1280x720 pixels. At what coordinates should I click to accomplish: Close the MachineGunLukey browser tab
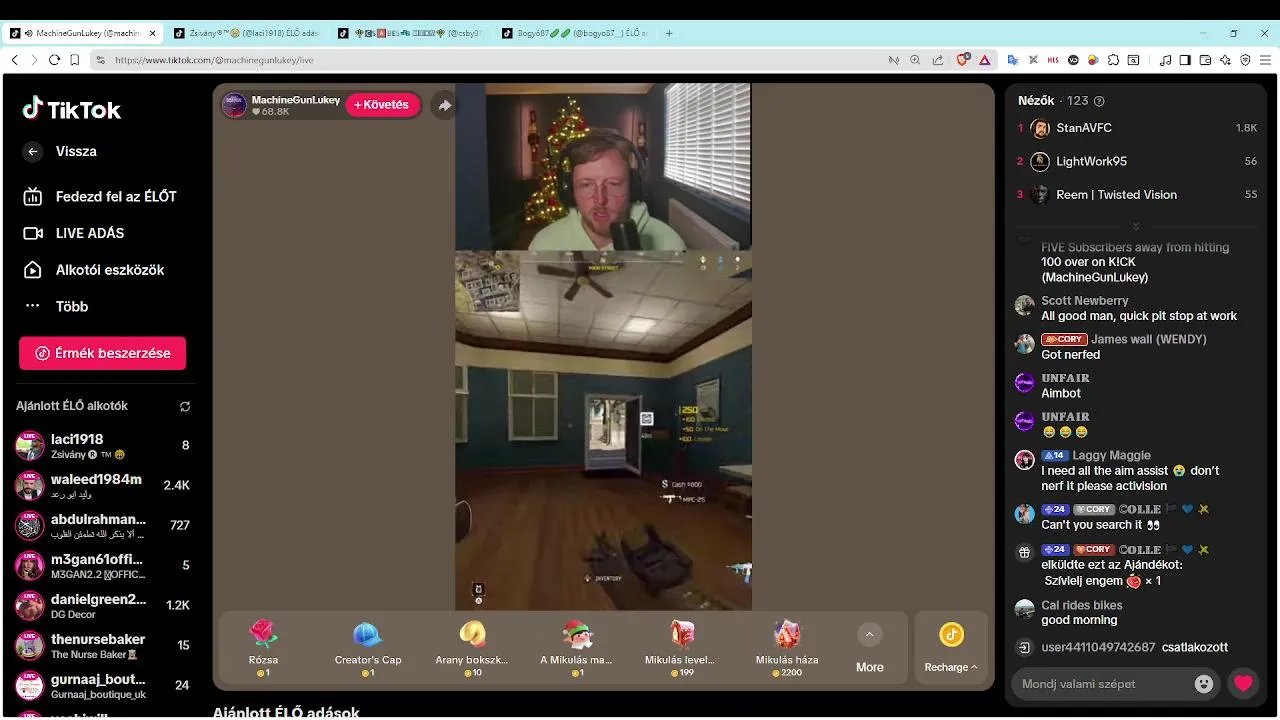coord(153,33)
